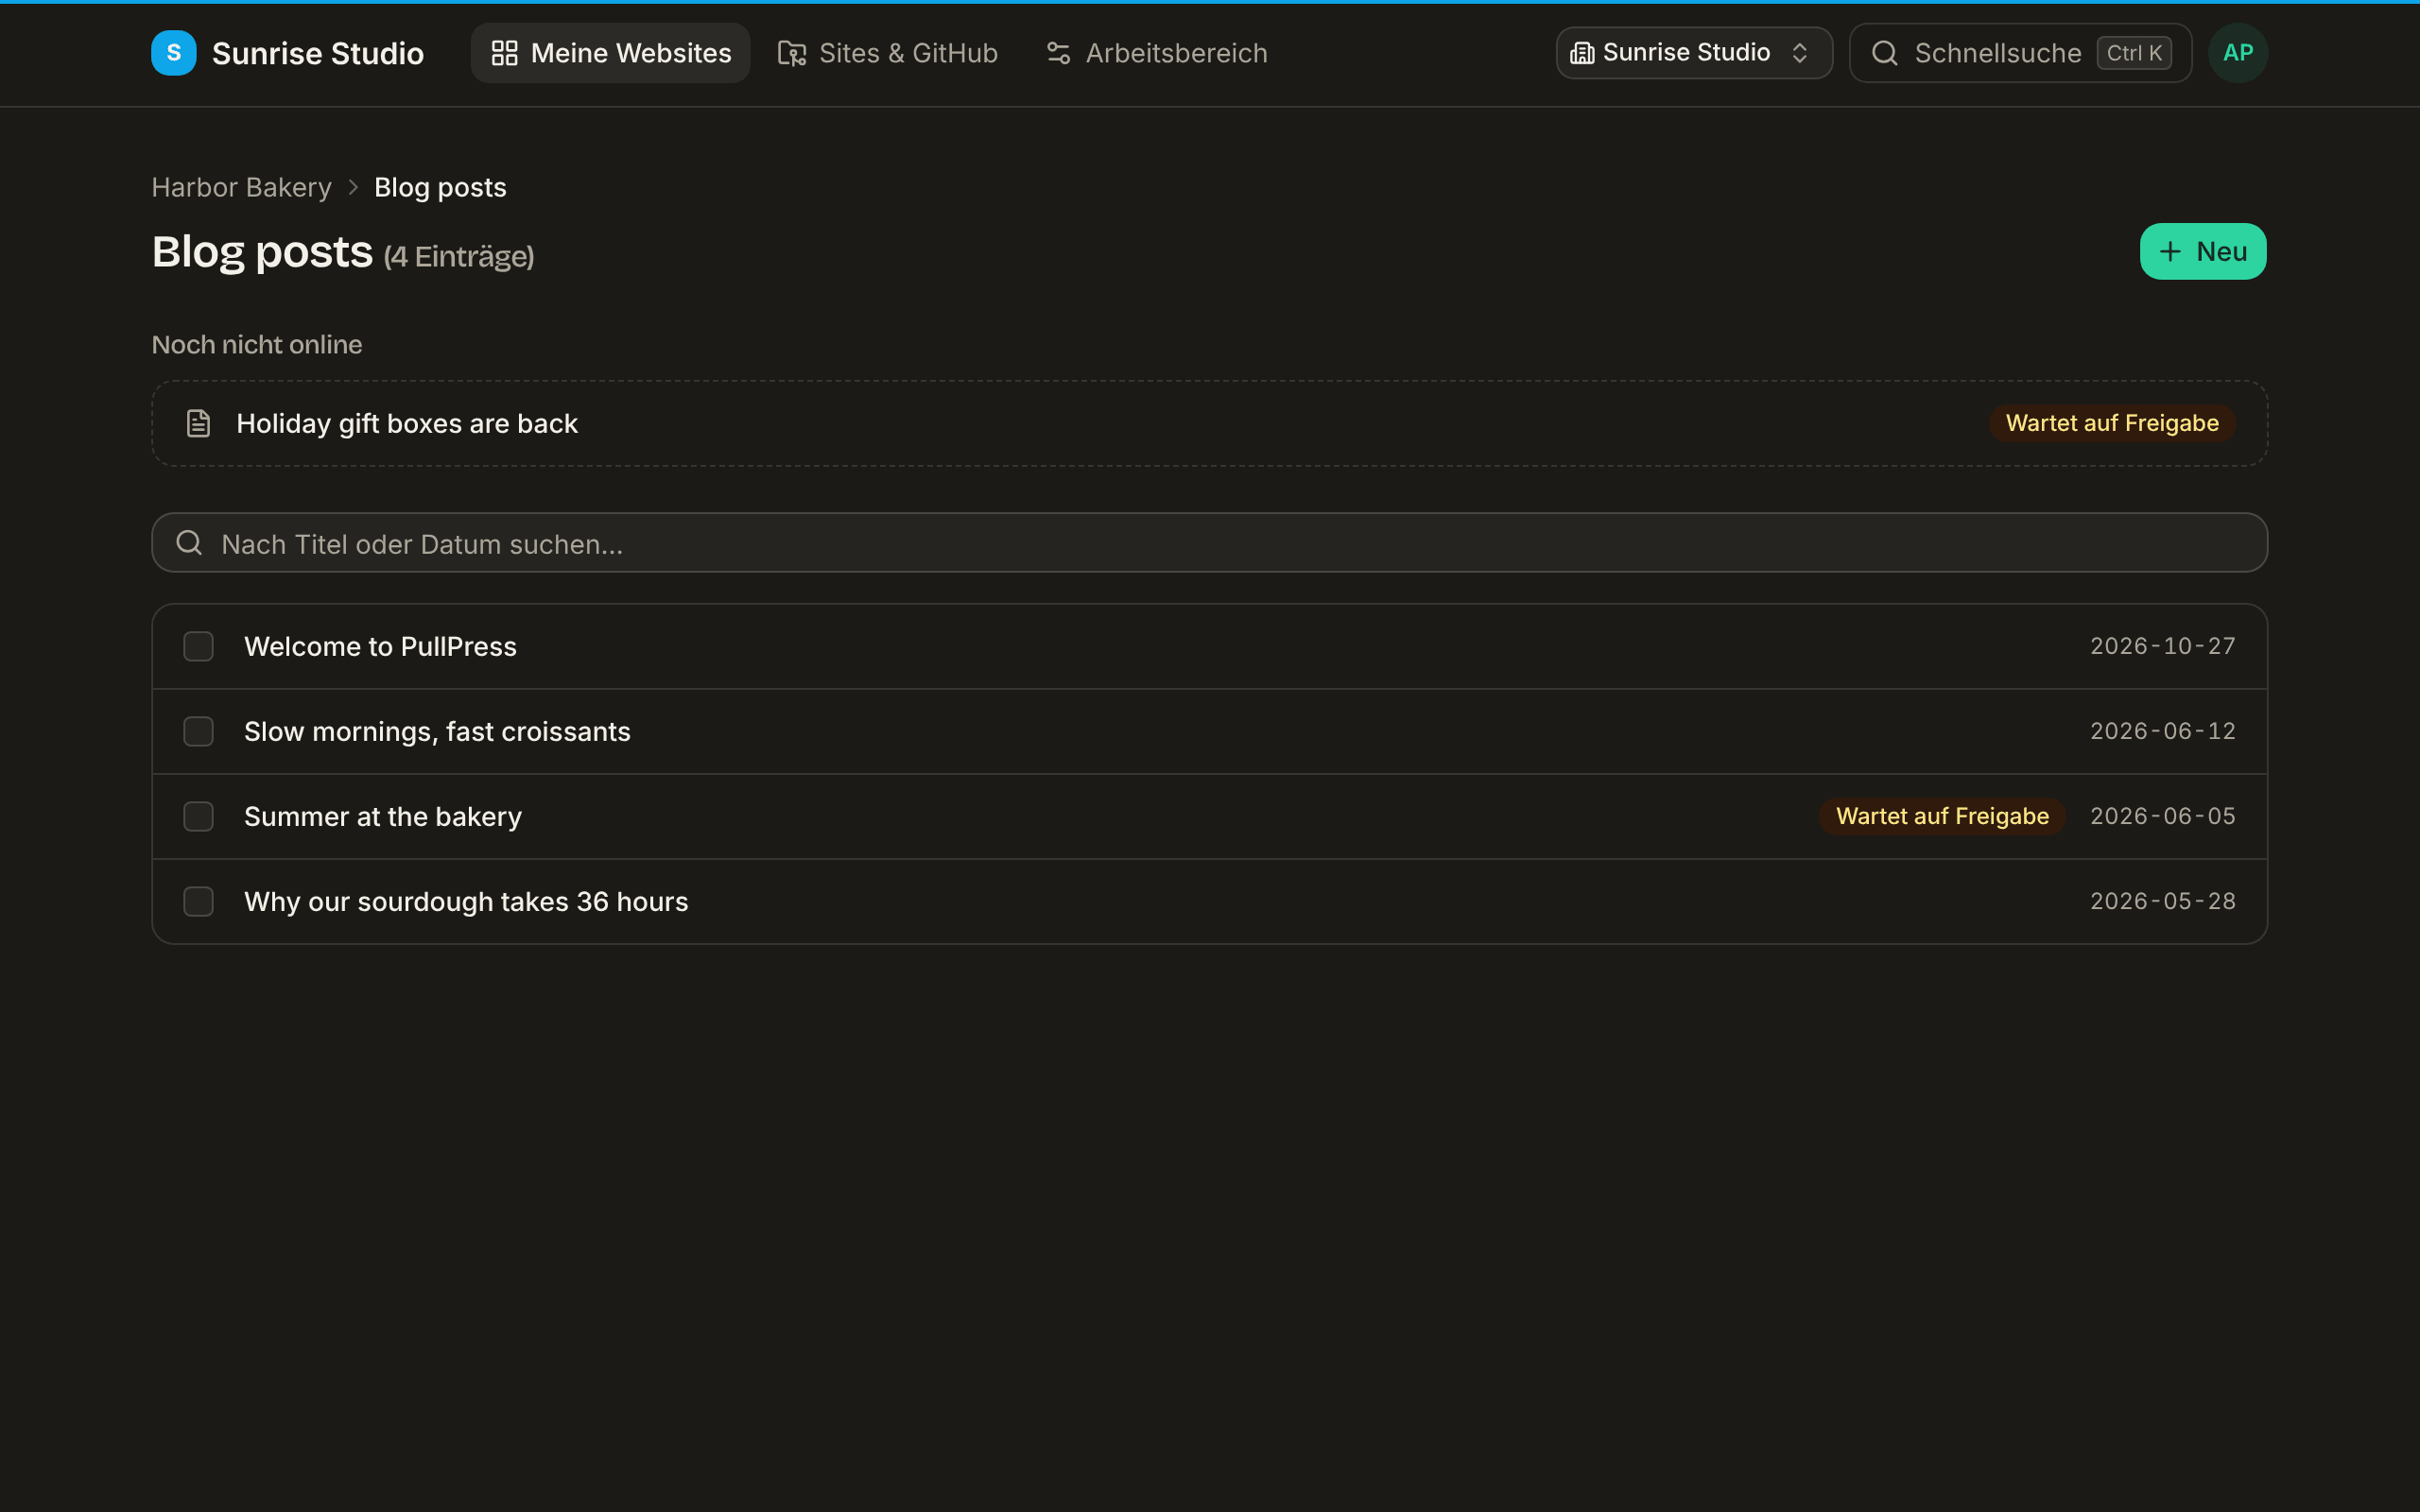Viewport: 2420px width, 1512px height.
Task: Check the Why our sourdough takes 36 hours box
Action: 198,901
